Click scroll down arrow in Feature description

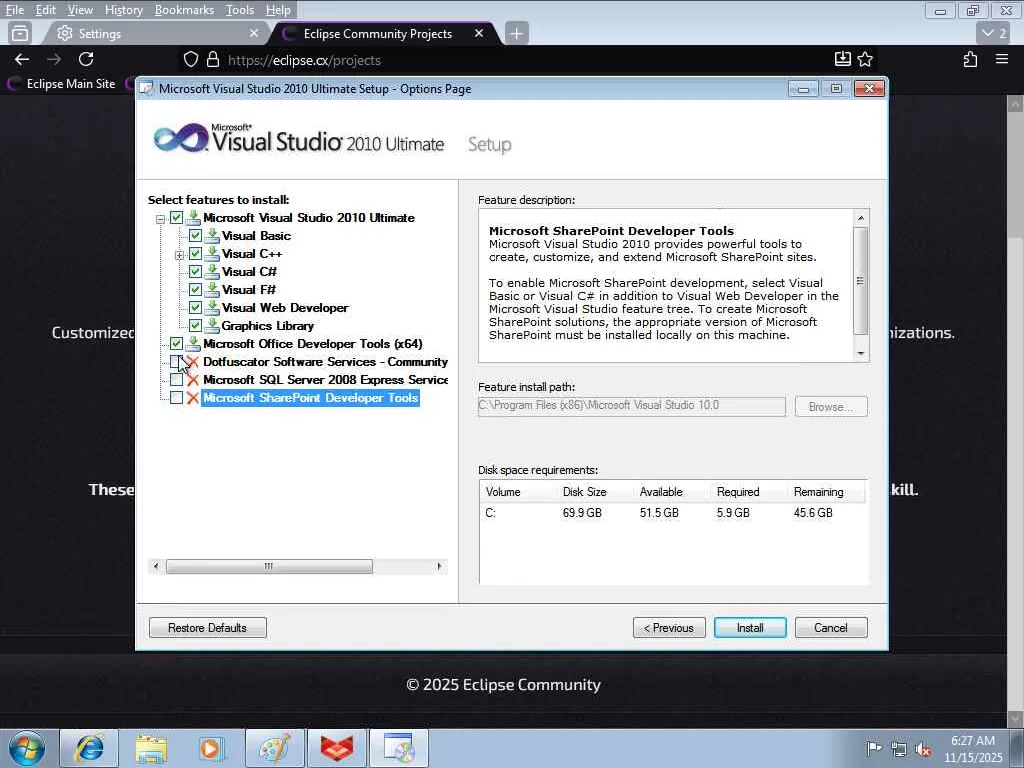861,353
